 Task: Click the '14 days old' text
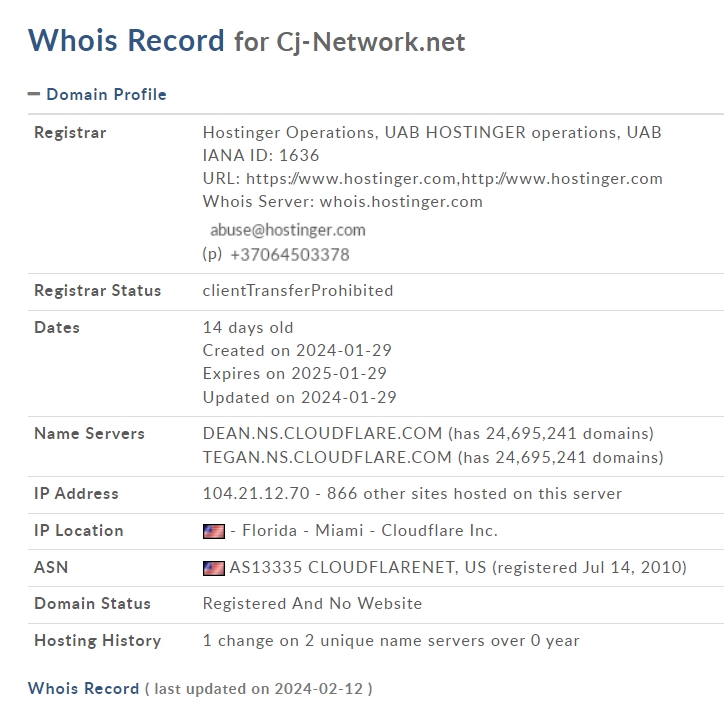(x=248, y=327)
